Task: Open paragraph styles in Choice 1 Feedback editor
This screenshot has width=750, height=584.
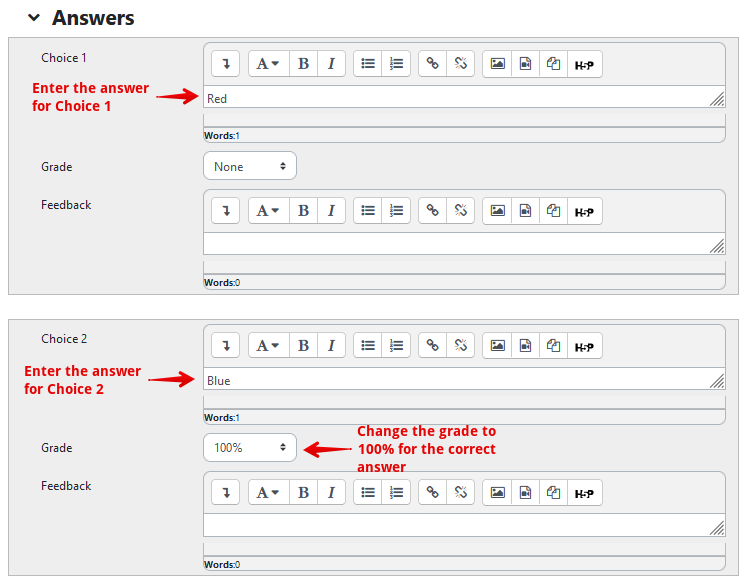Action: (269, 211)
